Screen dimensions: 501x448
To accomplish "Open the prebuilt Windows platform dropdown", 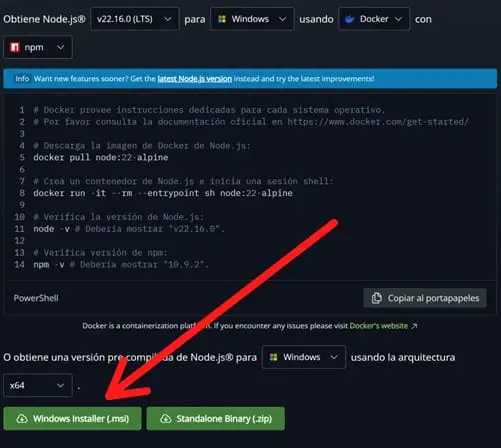I will [304, 357].
